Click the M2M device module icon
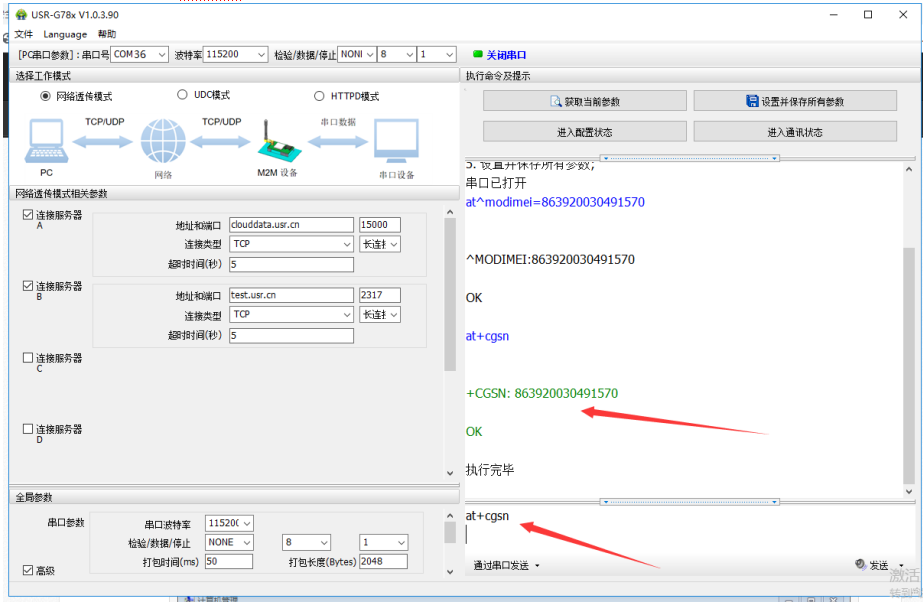 click(x=276, y=141)
